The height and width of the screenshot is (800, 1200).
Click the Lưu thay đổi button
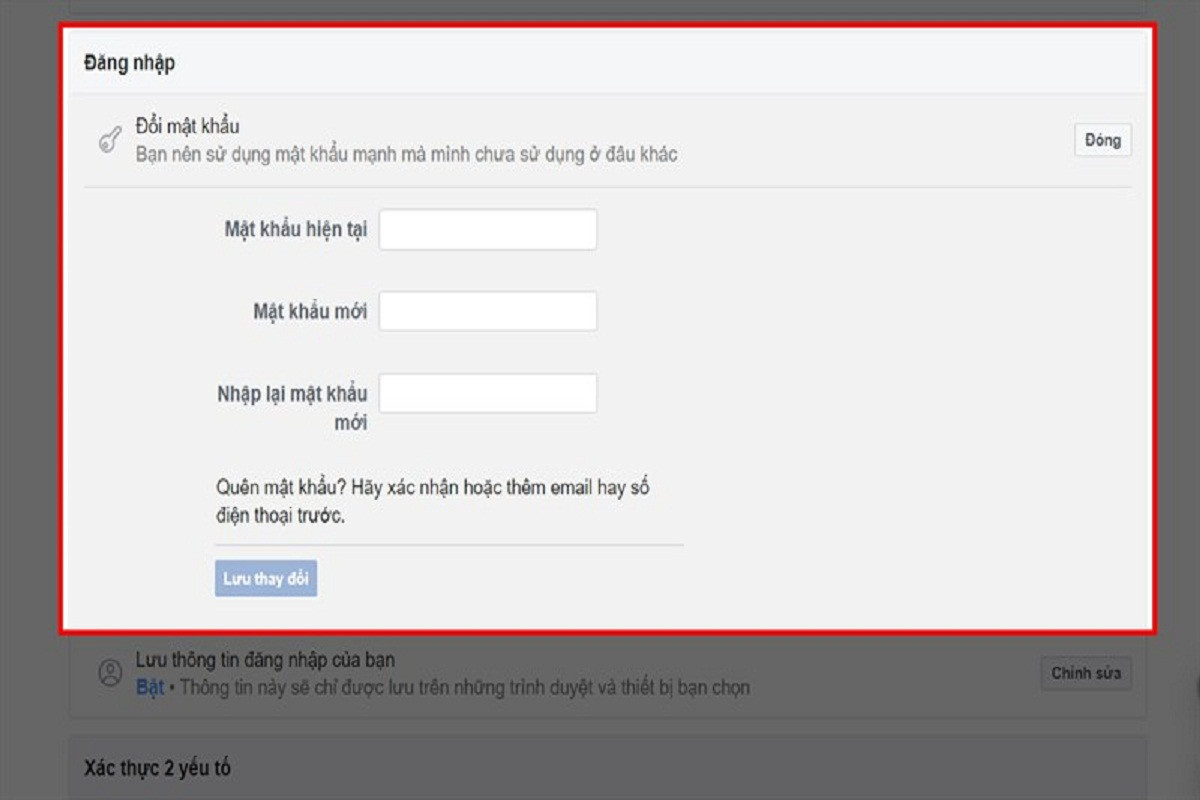266,578
